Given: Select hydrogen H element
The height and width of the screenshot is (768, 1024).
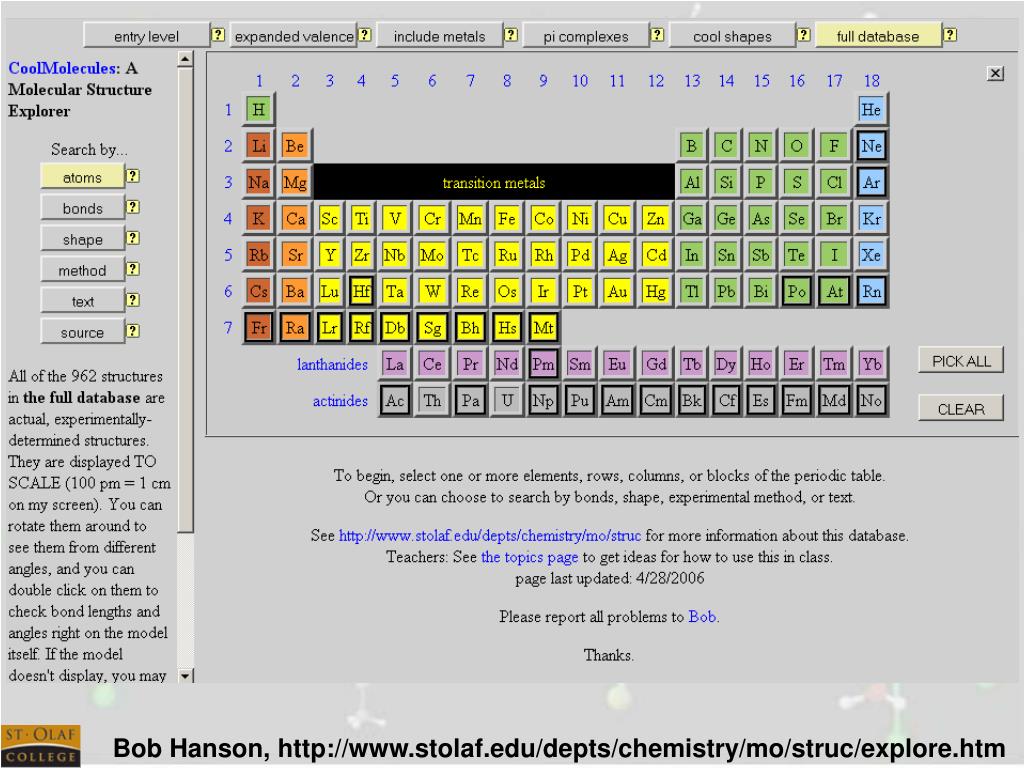Looking at the screenshot, I should [259, 109].
